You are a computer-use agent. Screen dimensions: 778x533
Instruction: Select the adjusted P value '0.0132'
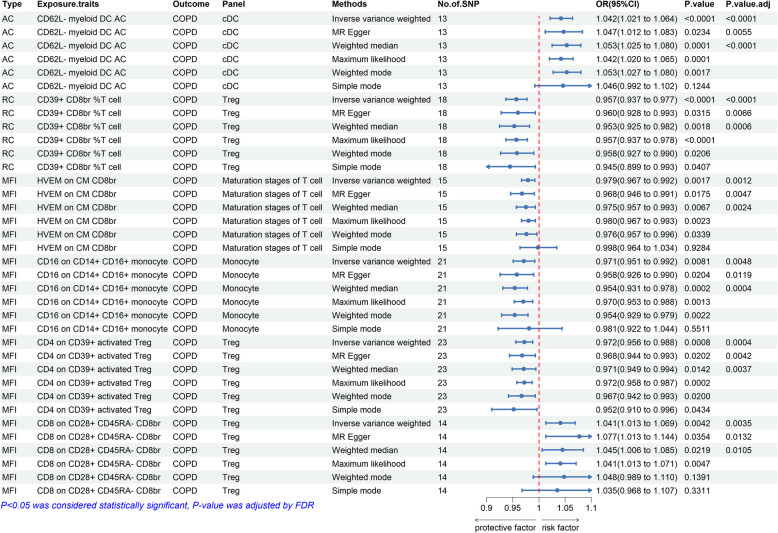click(x=738, y=437)
